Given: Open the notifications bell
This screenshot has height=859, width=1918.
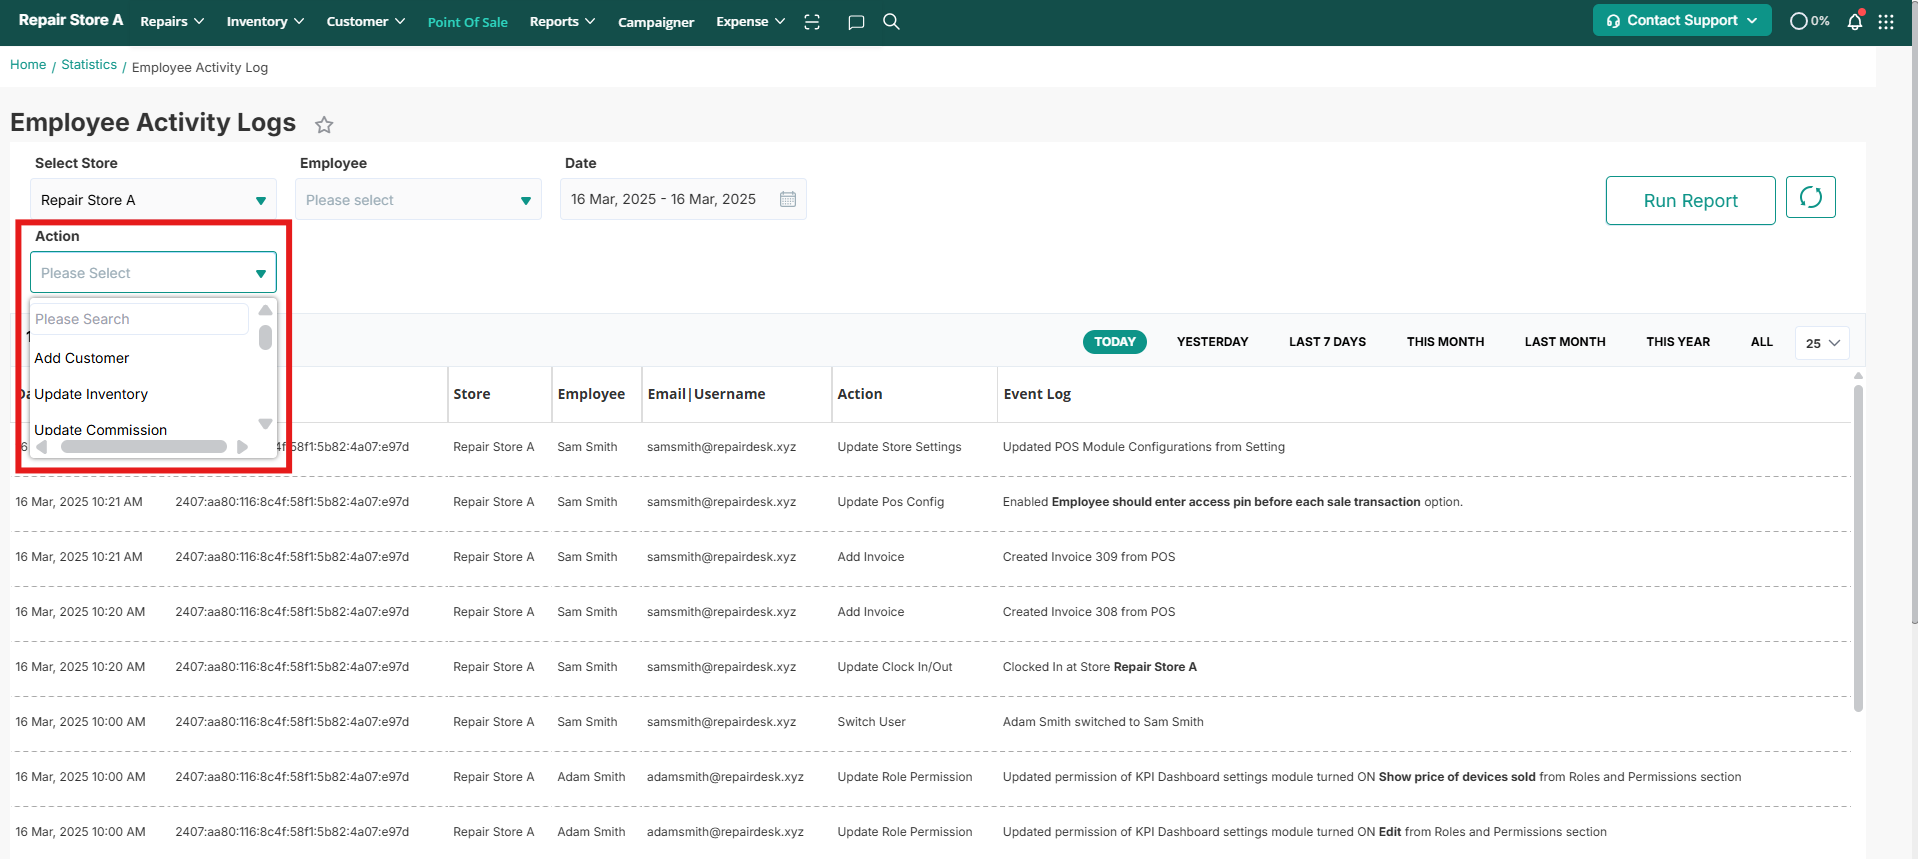Looking at the screenshot, I should [x=1855, y=21].
